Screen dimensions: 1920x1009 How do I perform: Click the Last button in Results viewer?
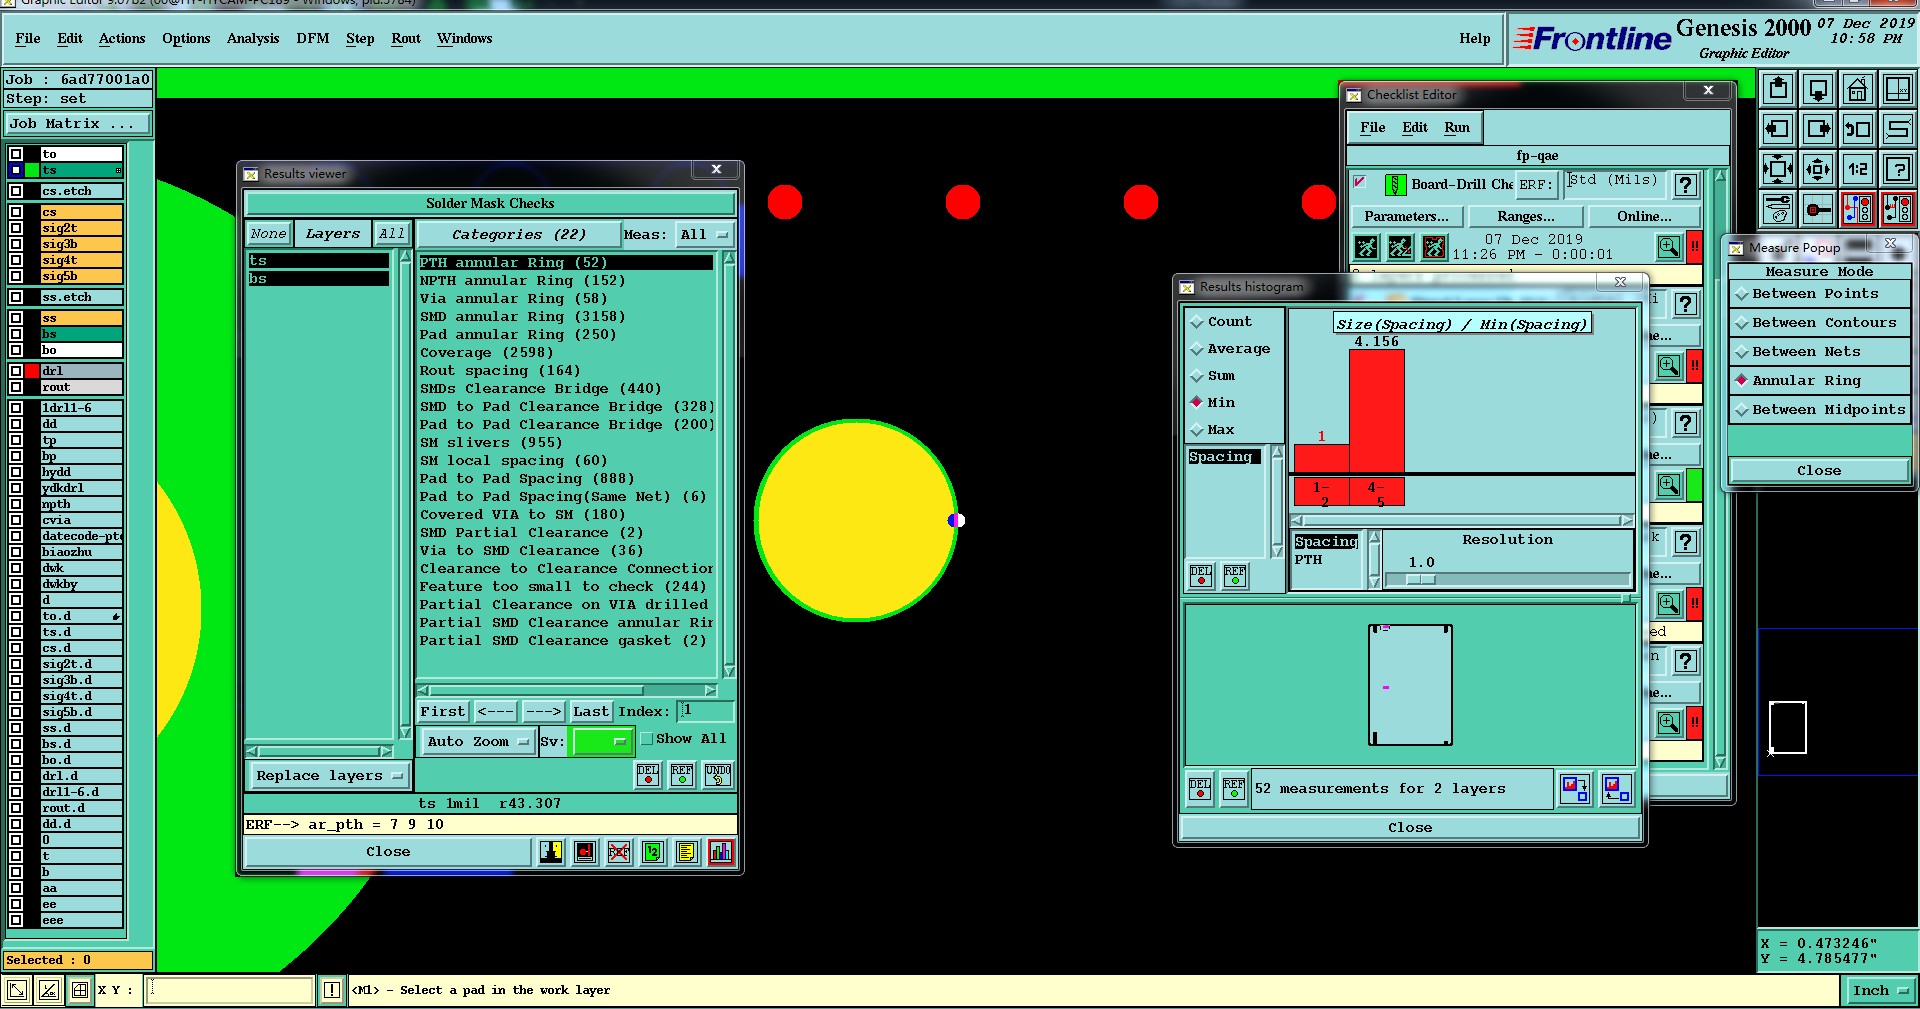[x=591, y=712]
